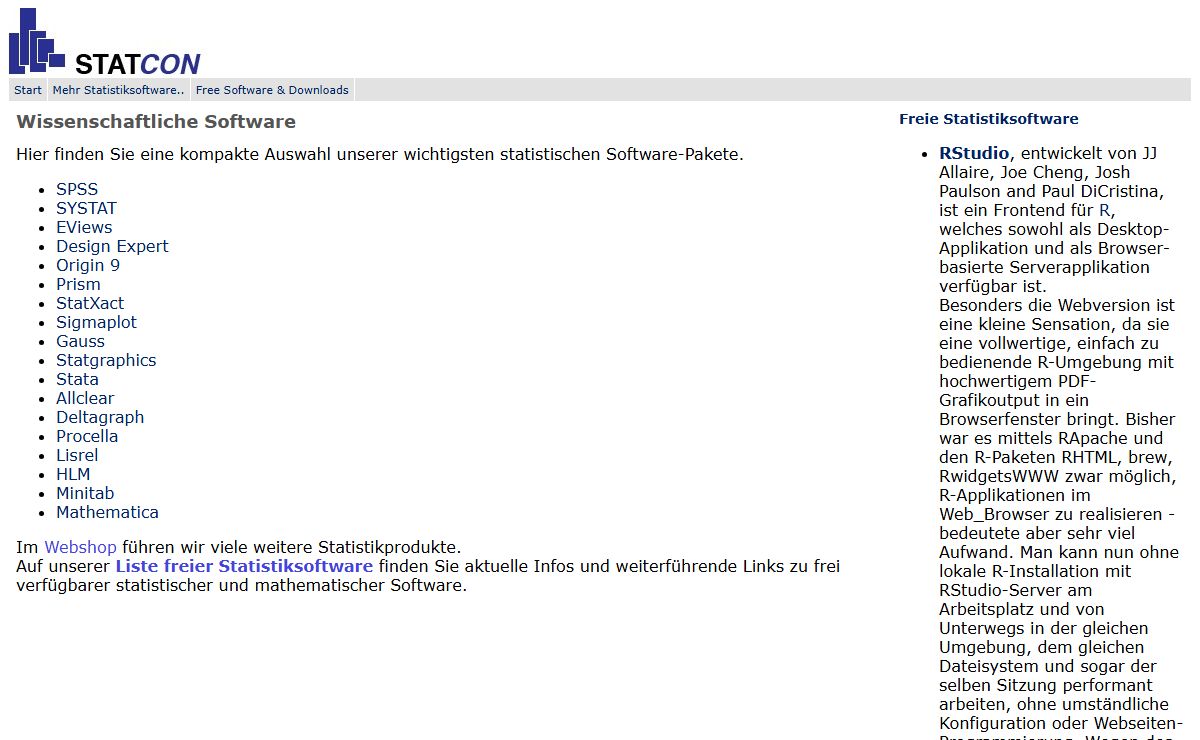Click the sentence starting 'Hier finden Sie'
Viewport: 1200px width, 740px height.
(x=380, y=154)
